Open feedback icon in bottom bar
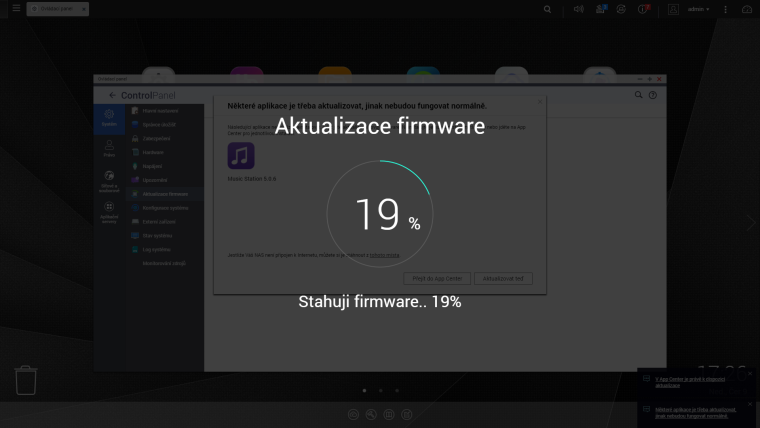Viewport: 760px width, 428px height. pyautogui.click(x=407, y=414)
